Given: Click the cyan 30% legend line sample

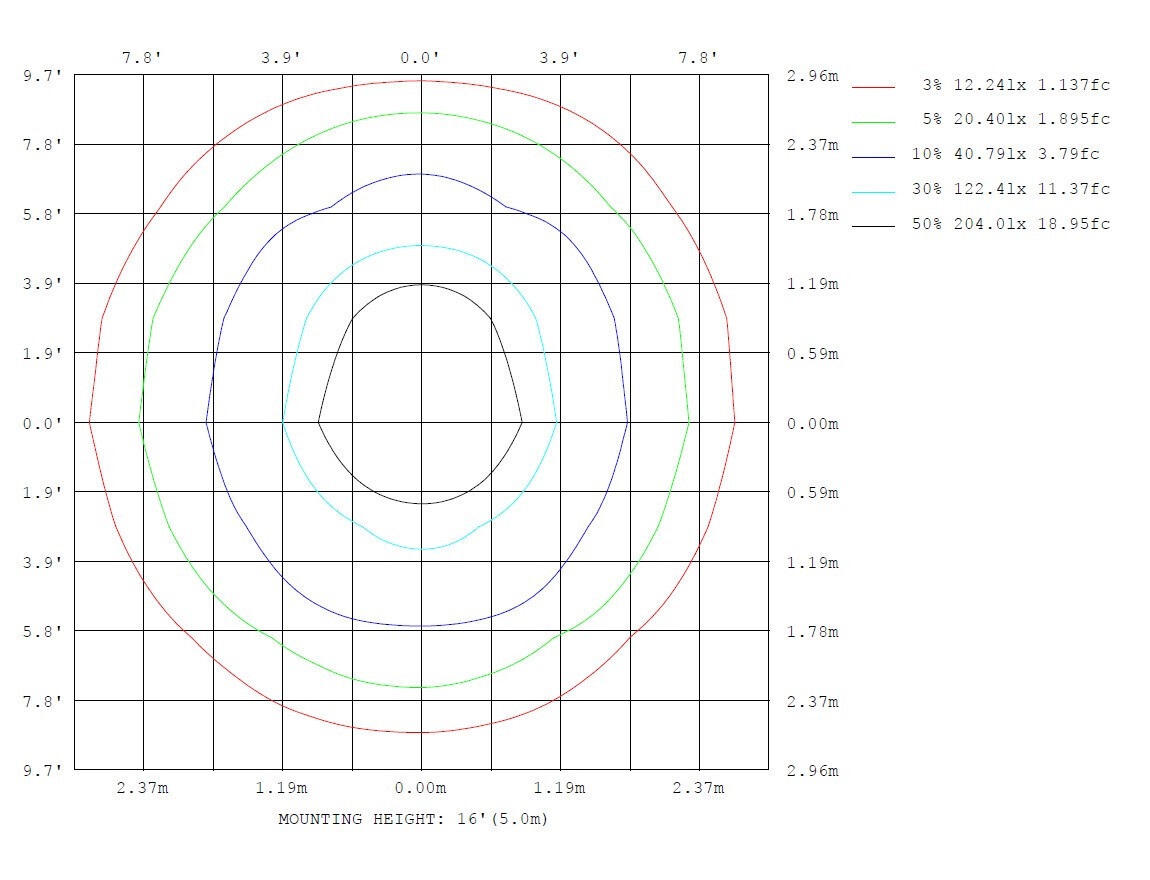Looking at the screenshot, I should point(873,192).
